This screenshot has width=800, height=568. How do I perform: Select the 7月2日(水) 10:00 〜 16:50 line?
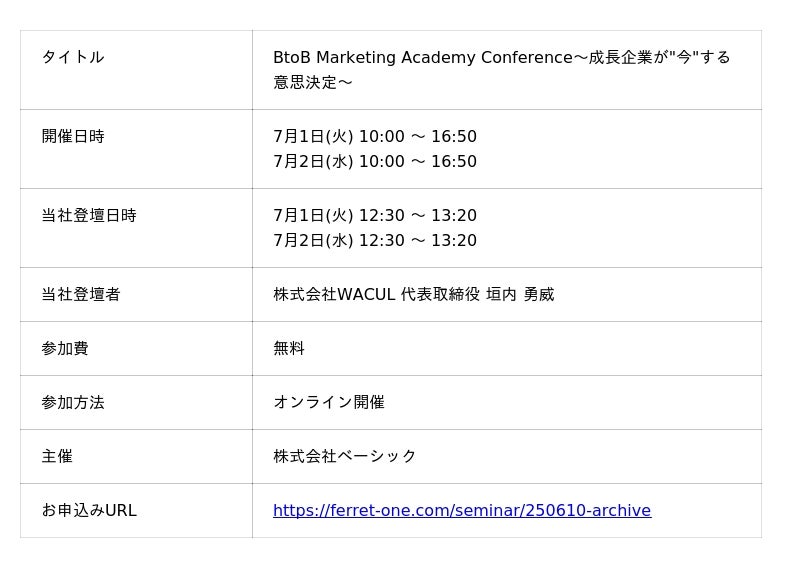click(375, 162)
